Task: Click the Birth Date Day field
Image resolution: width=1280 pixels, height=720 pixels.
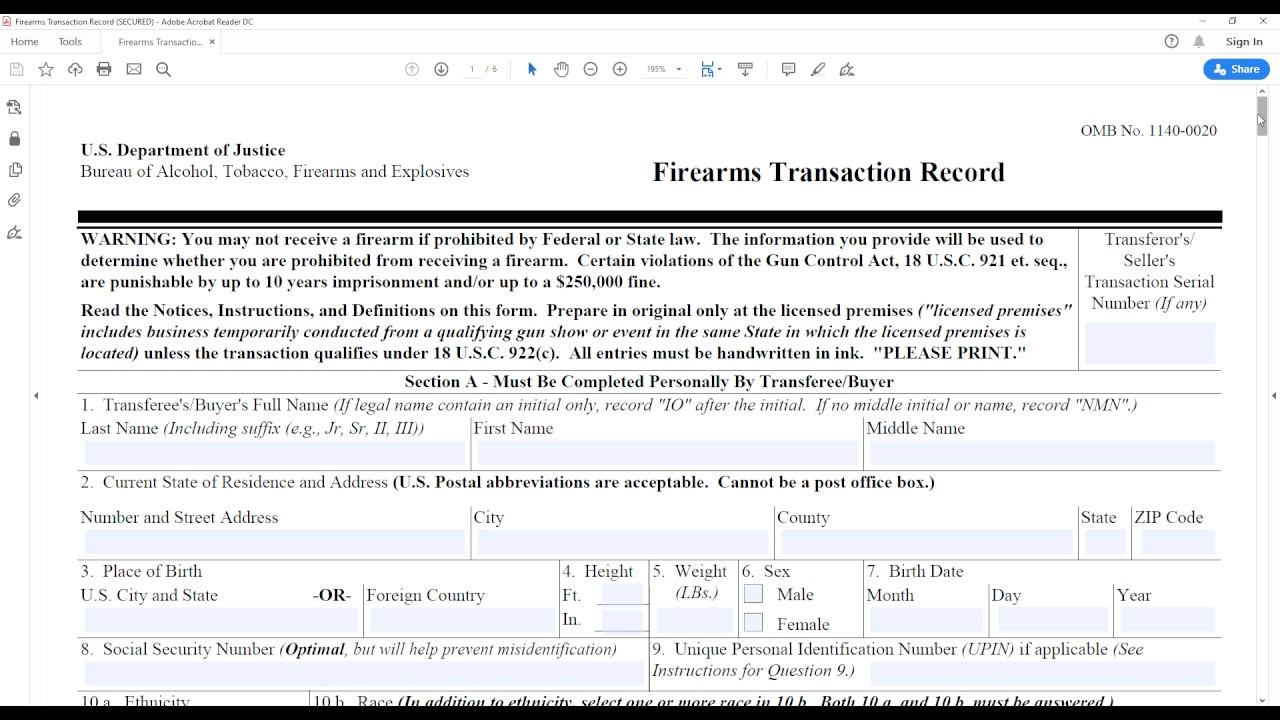Action: 1052,620
